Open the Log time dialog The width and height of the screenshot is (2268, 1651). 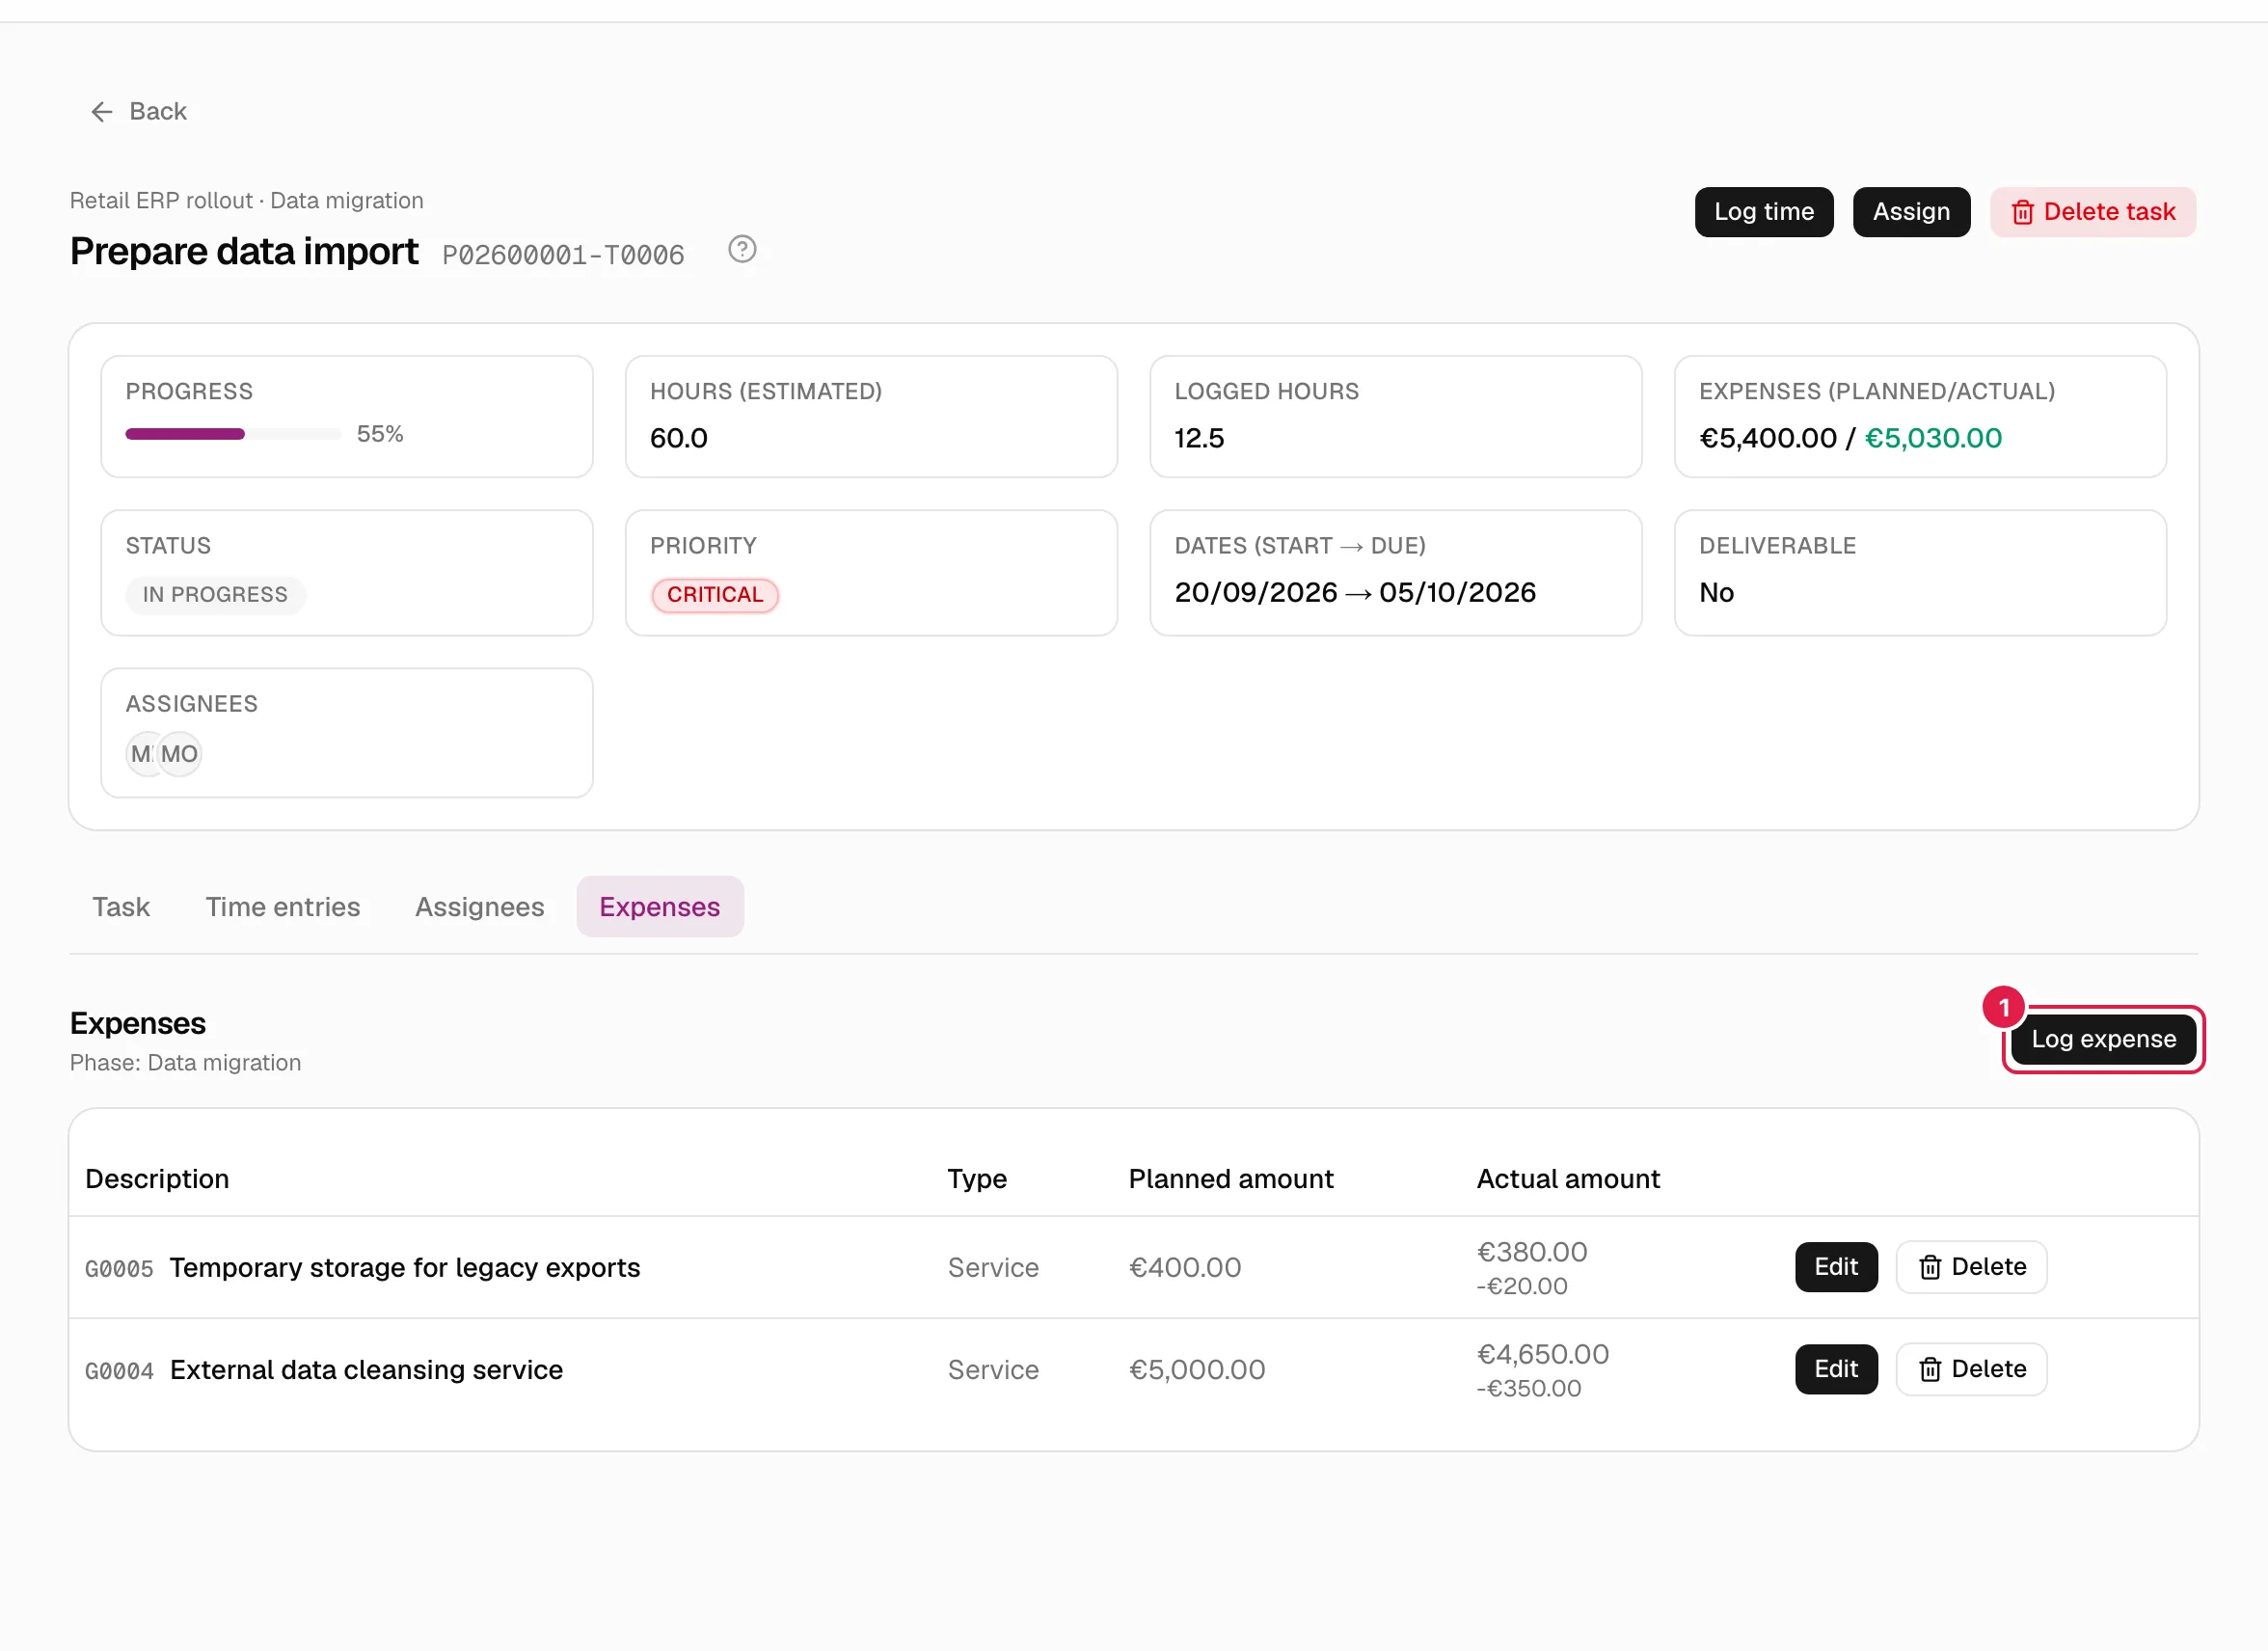pyautogui.click(x=1764, y=212)
